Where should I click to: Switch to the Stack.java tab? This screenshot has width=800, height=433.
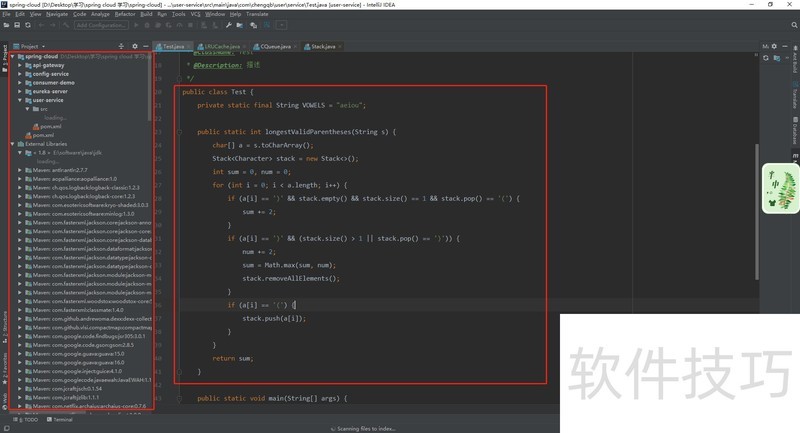point(323,46)
